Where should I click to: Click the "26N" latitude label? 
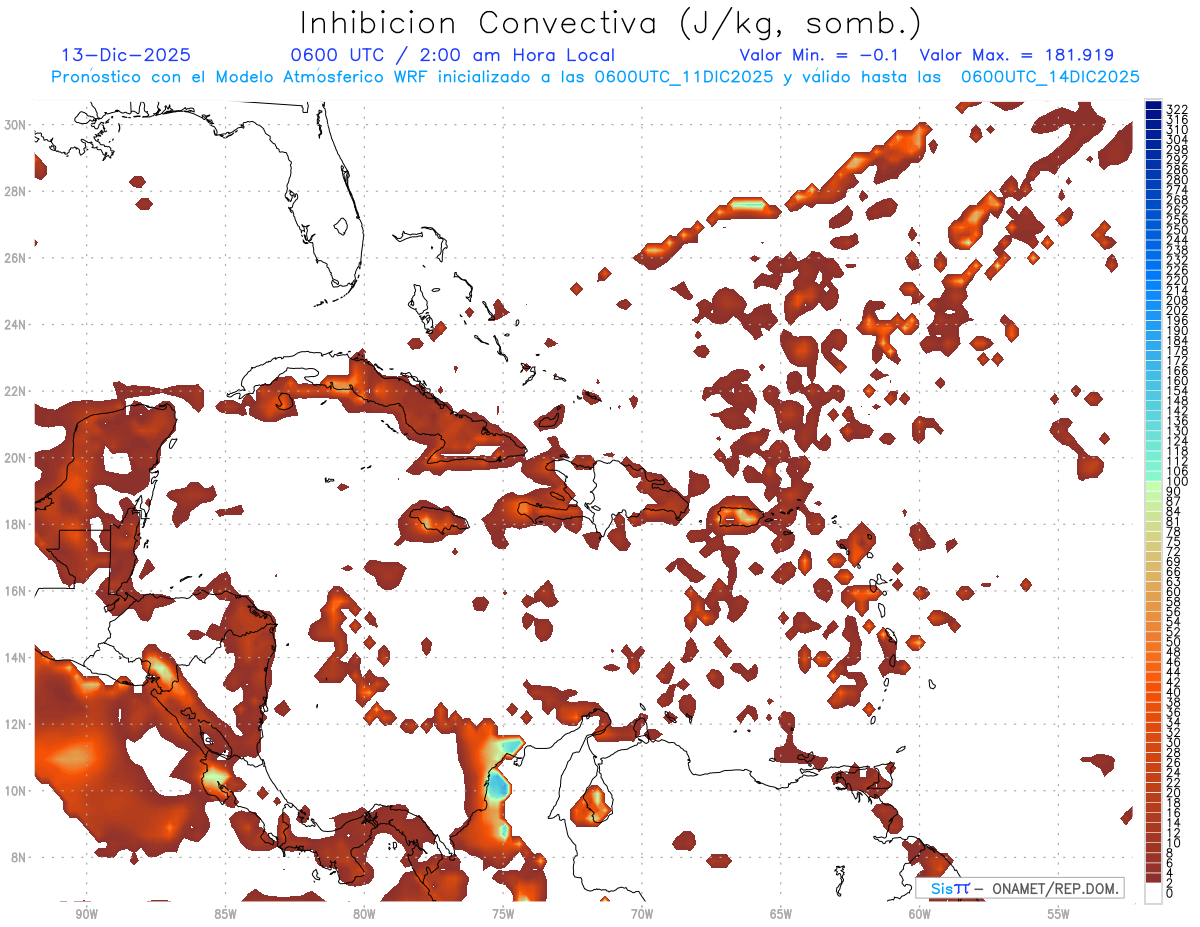(x=16, y=258)
